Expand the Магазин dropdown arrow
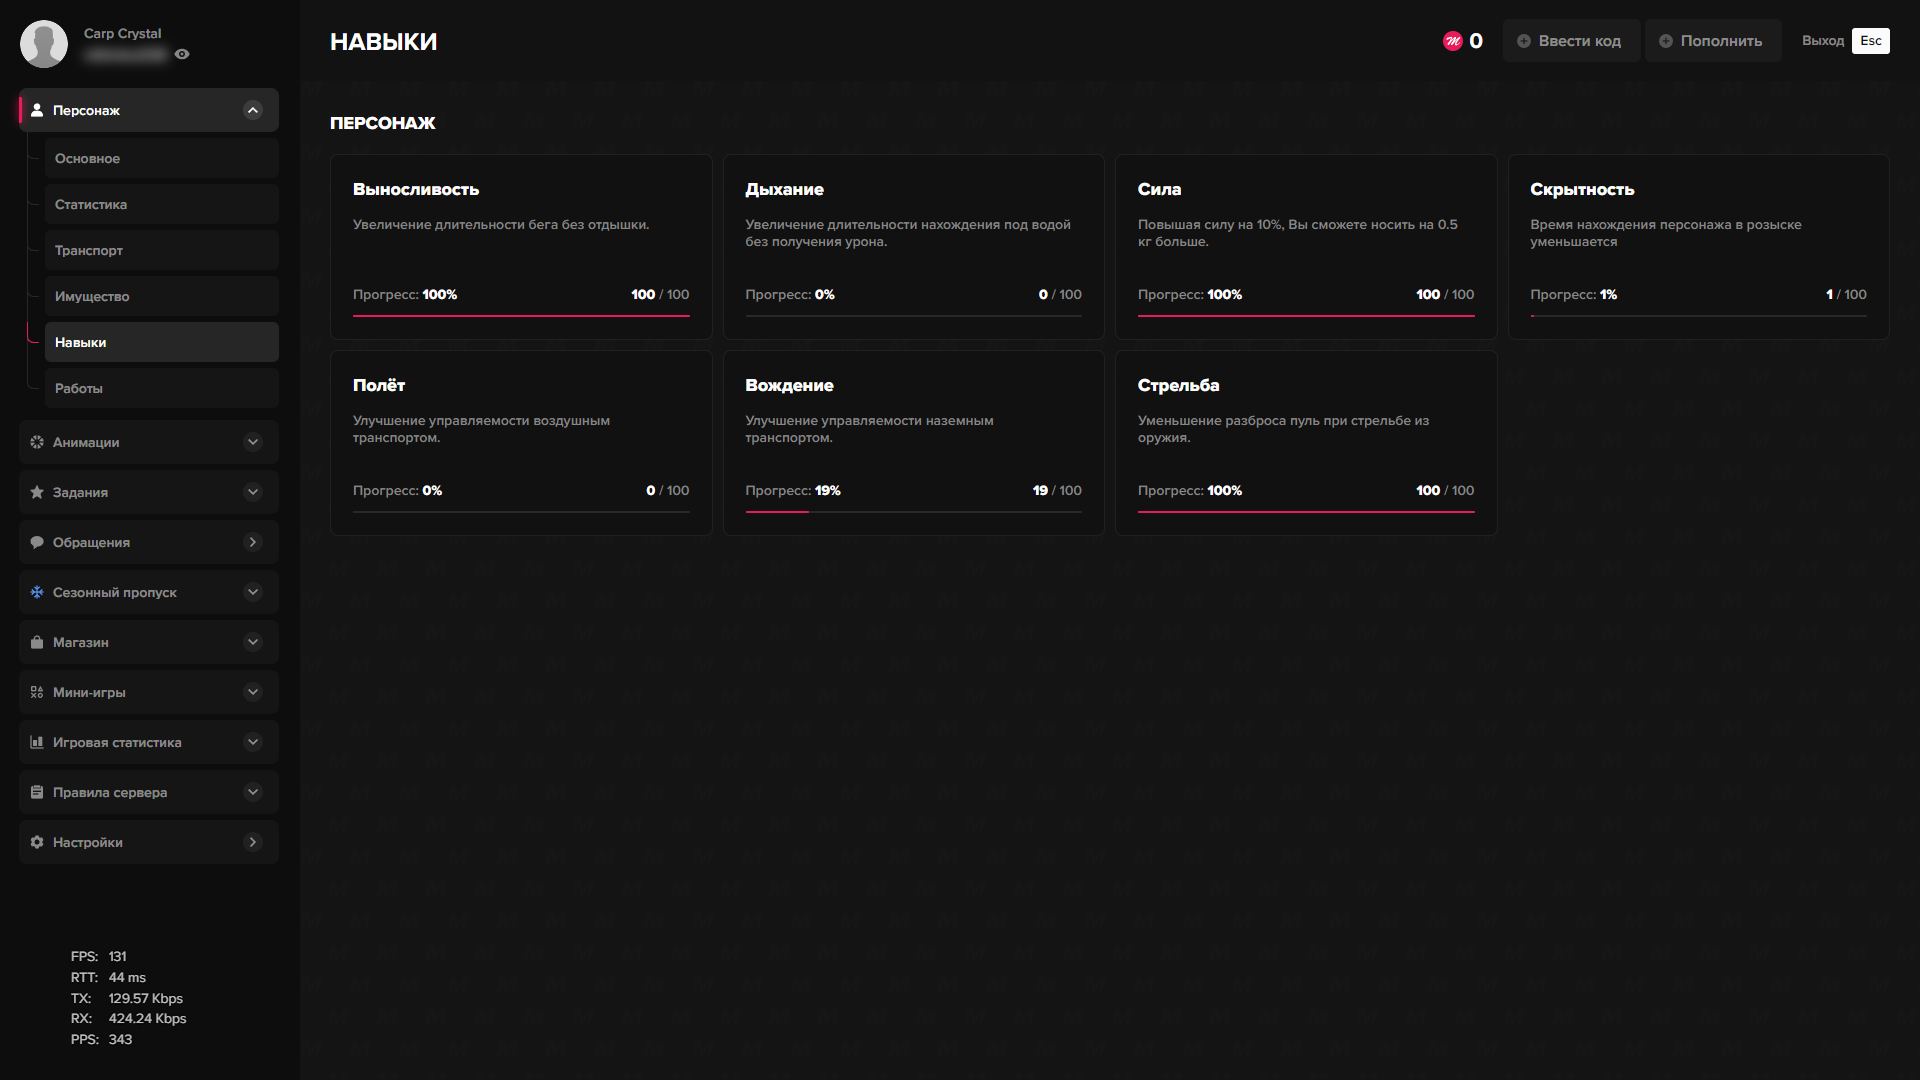 [x=253, y=642]
